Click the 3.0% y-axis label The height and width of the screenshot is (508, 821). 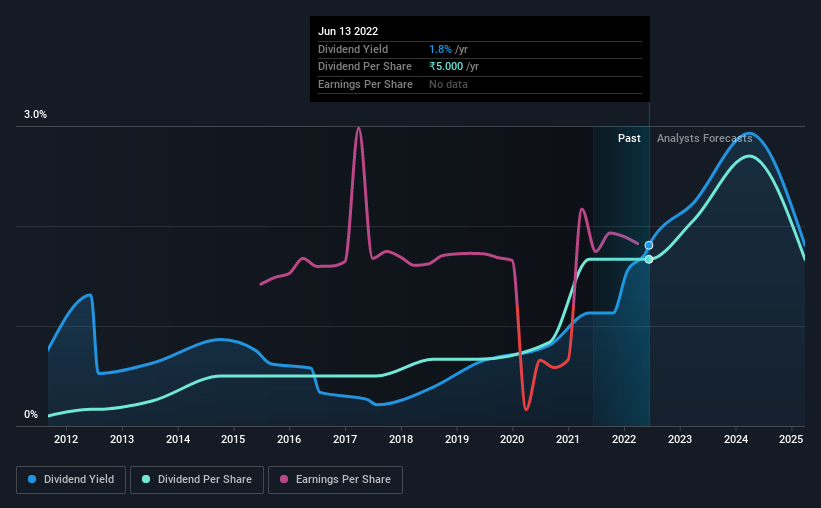(x=35, y=114)
